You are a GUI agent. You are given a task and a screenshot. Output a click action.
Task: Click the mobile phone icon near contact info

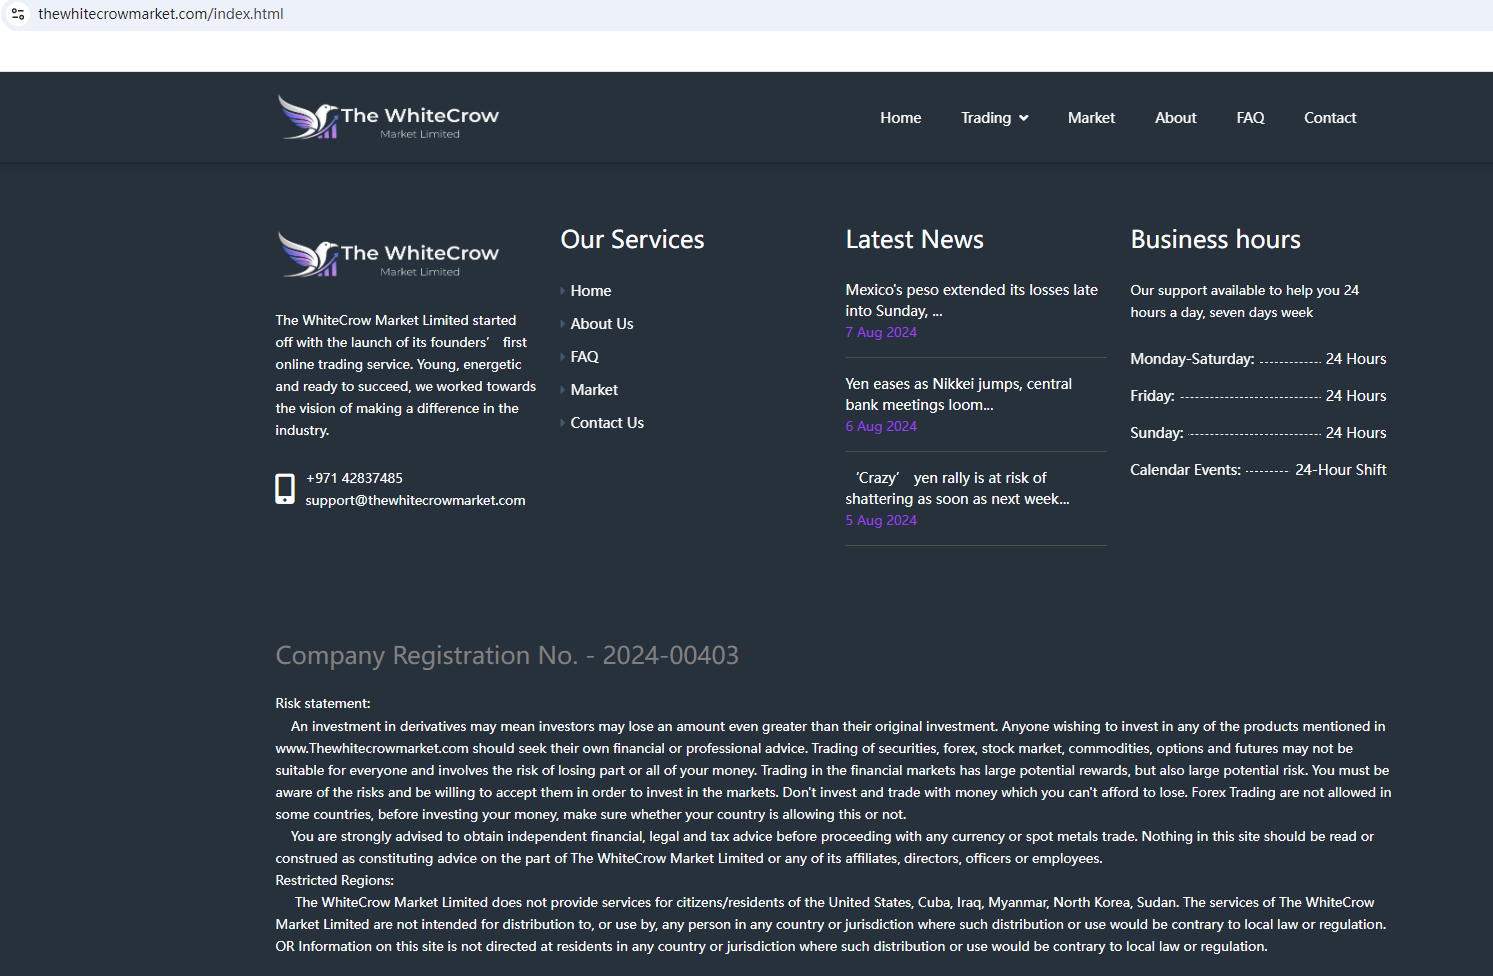[285, 489]
